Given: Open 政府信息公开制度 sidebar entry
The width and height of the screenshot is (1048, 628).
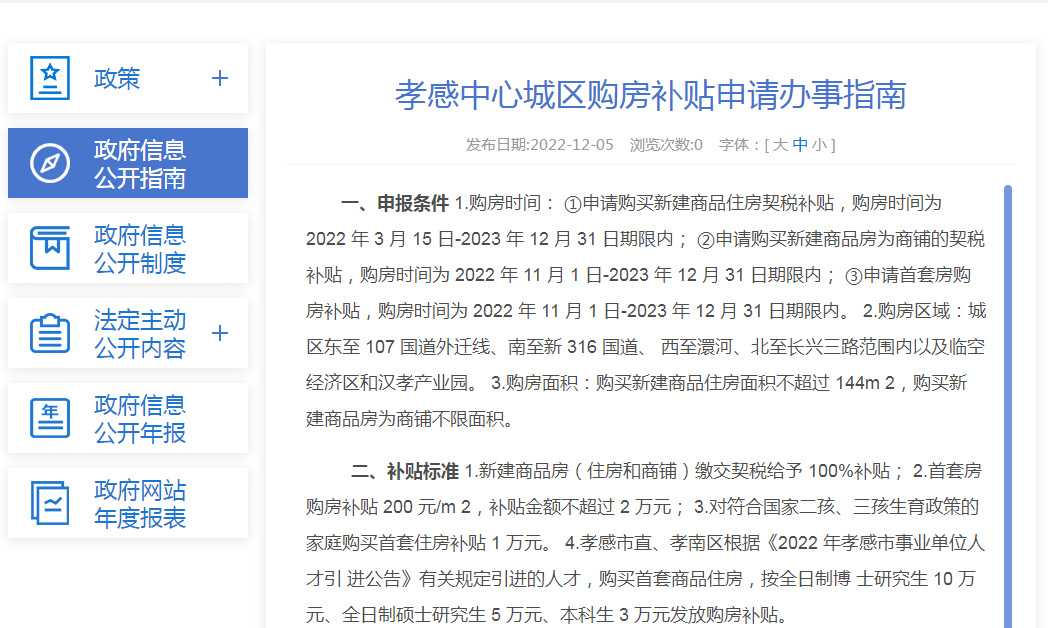Looking at the screenshot, I should [140, 249].
